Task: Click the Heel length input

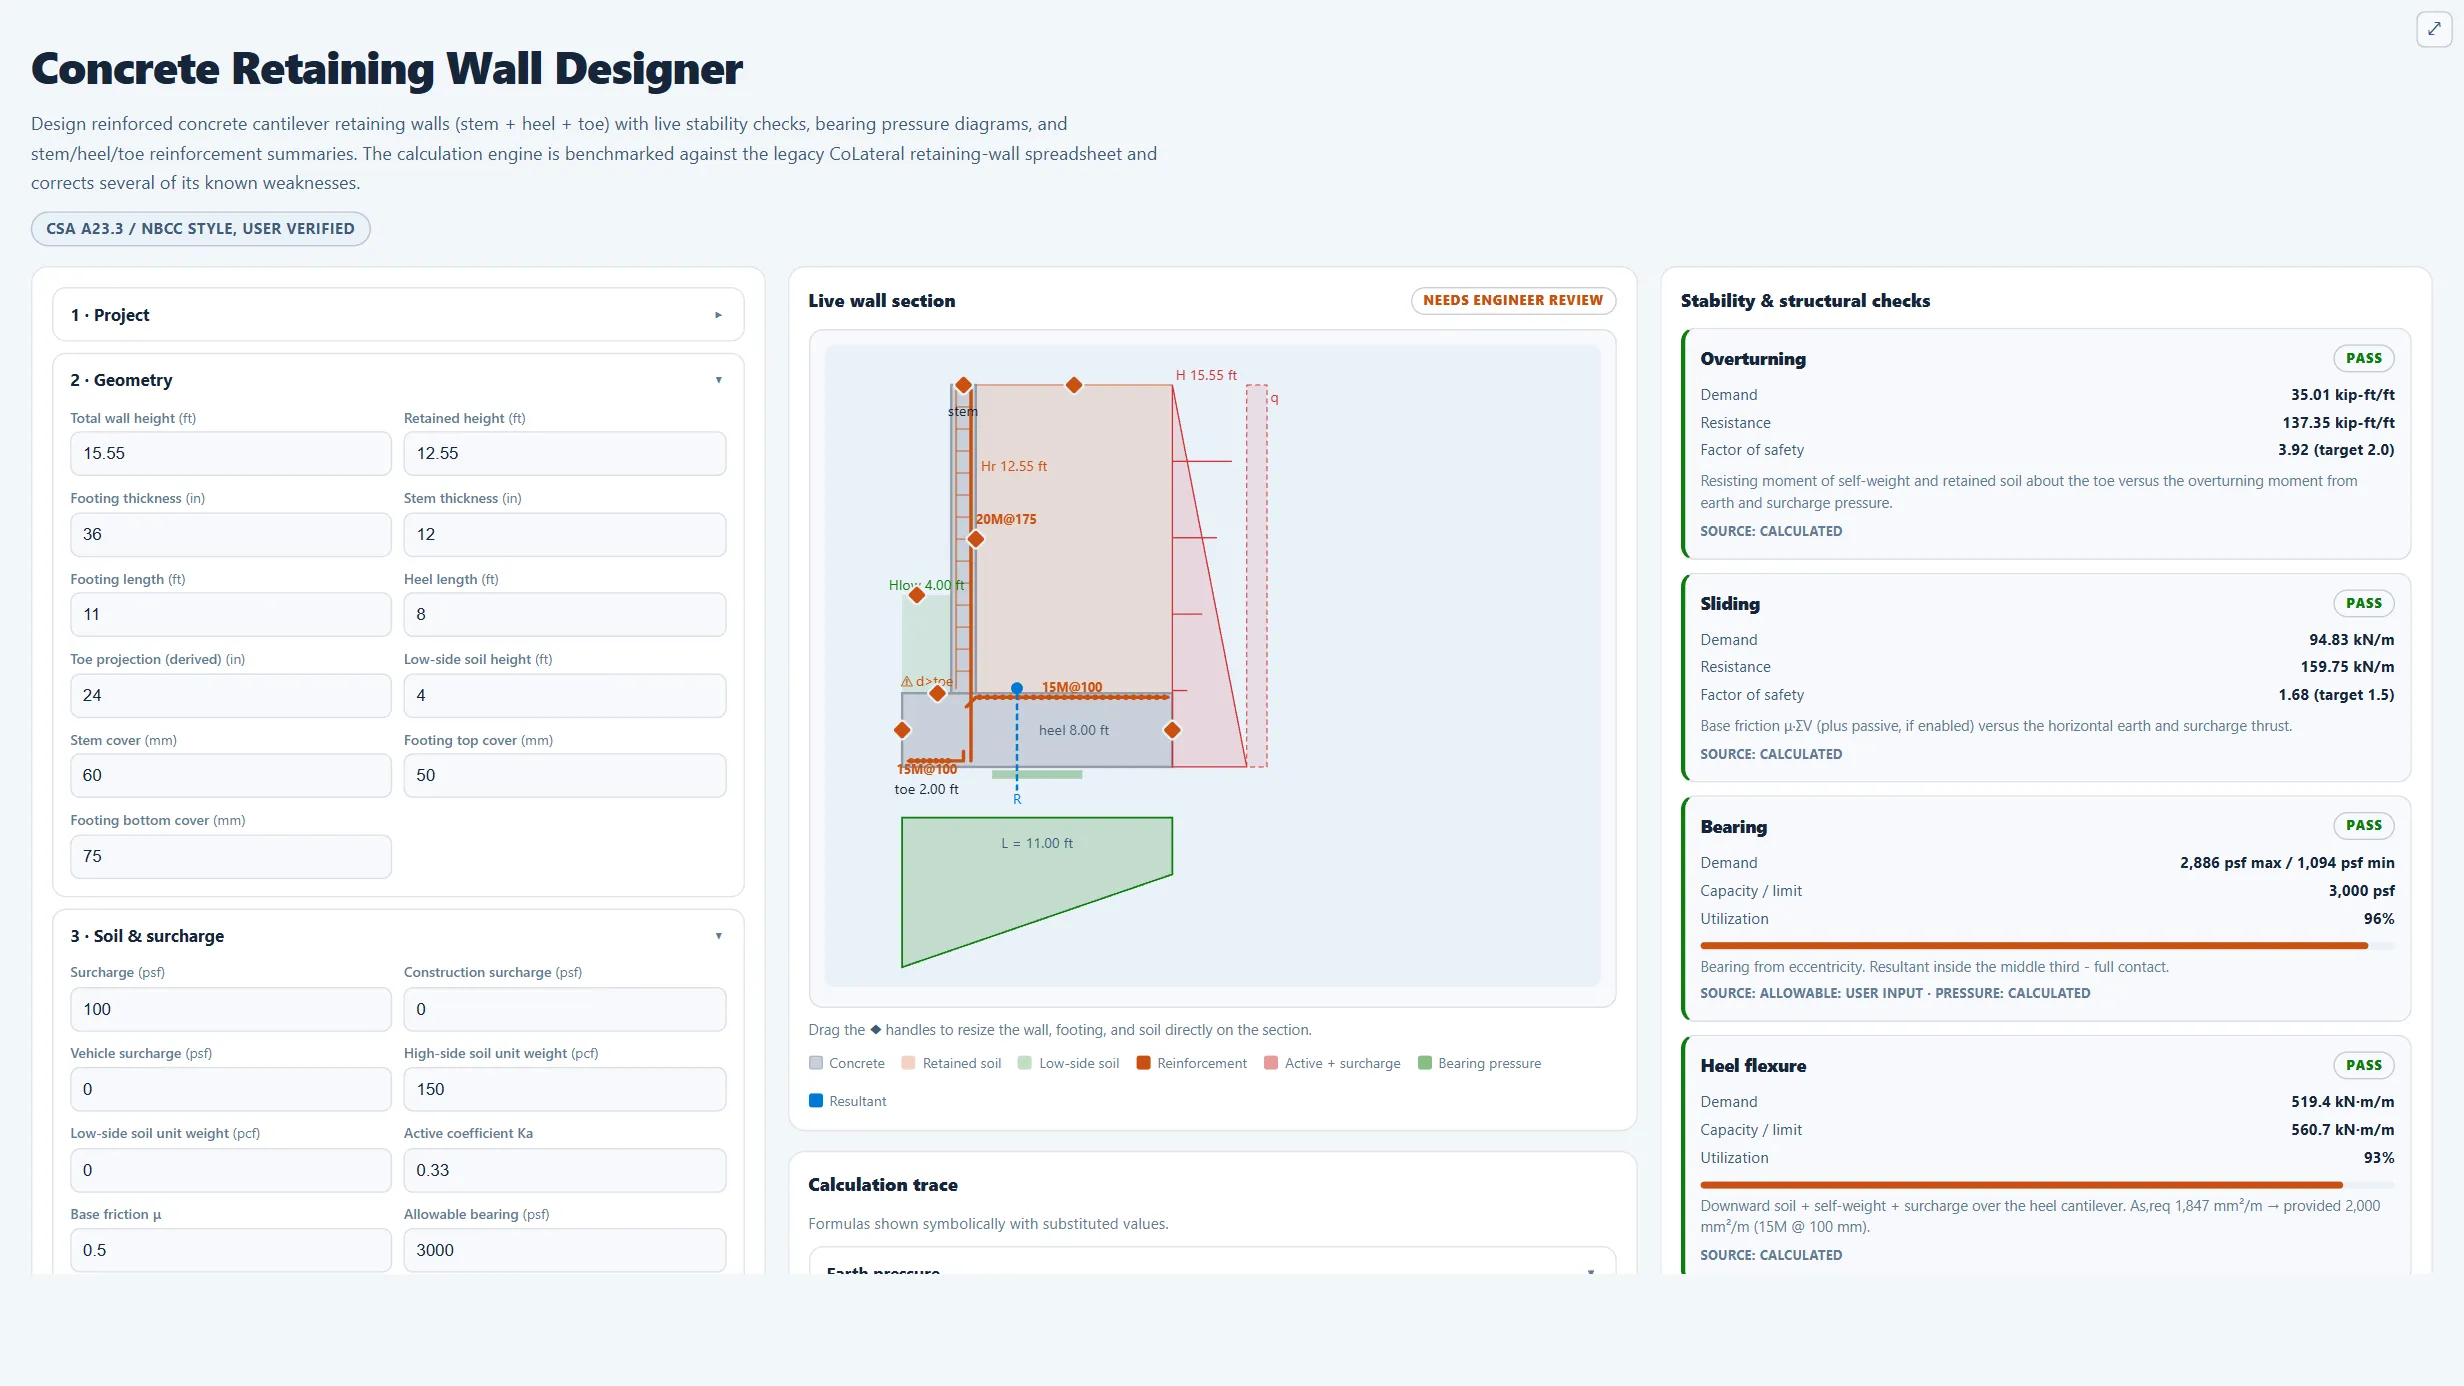Action: click(x=564, y=615)
